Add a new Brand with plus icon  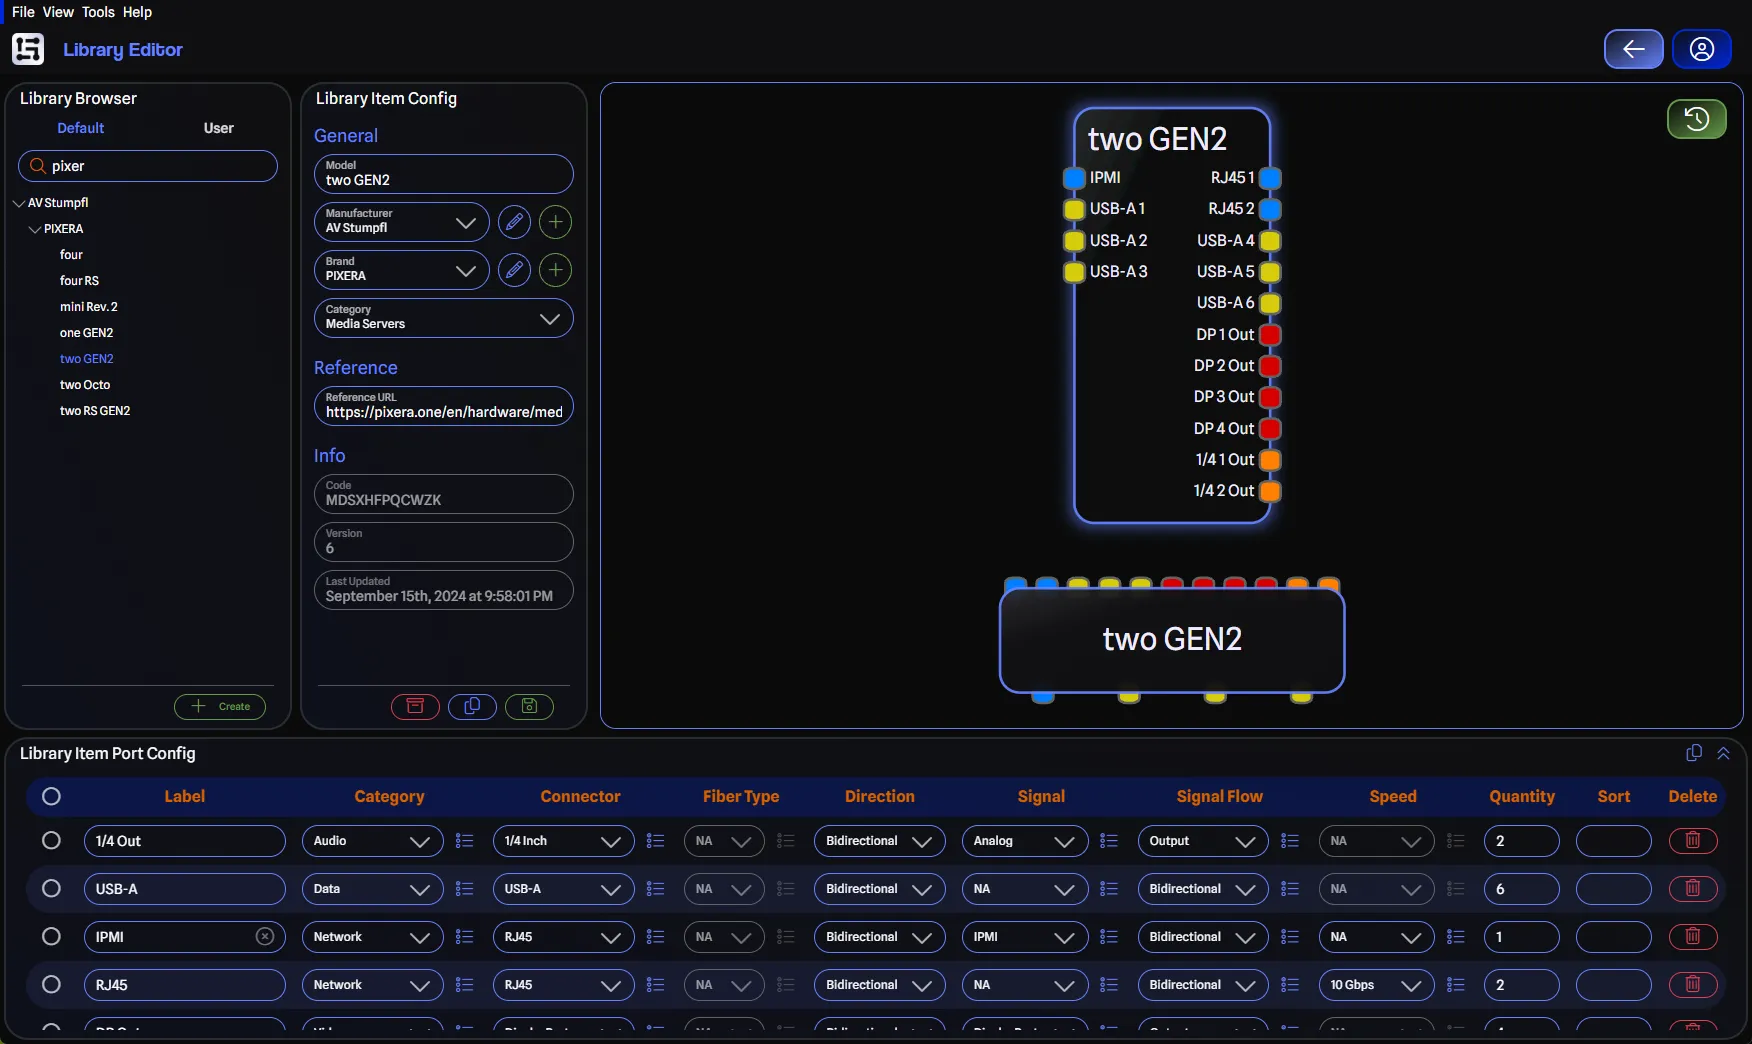click(555, 270)
